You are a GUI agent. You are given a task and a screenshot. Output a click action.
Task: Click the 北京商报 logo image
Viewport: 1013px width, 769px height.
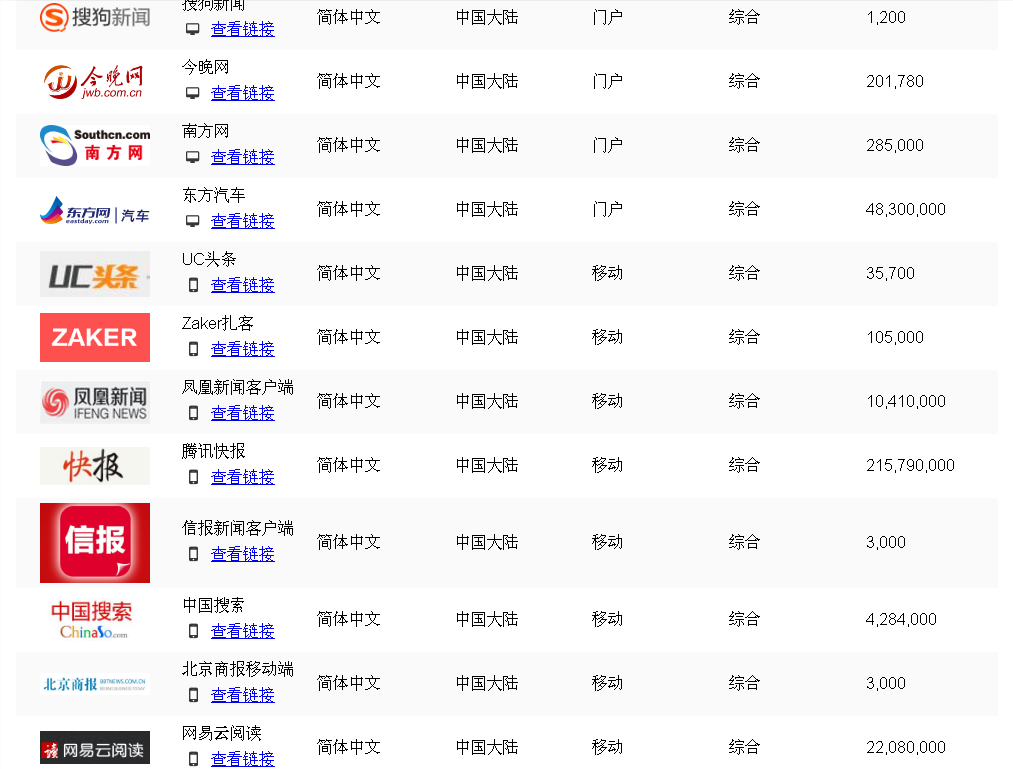tap(95, 684)
